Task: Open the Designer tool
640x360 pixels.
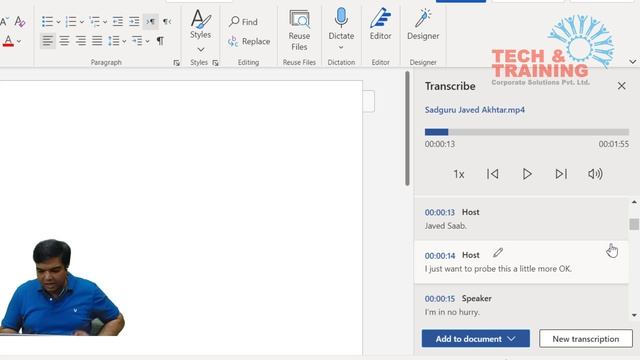Action: (x=423, y=25)
